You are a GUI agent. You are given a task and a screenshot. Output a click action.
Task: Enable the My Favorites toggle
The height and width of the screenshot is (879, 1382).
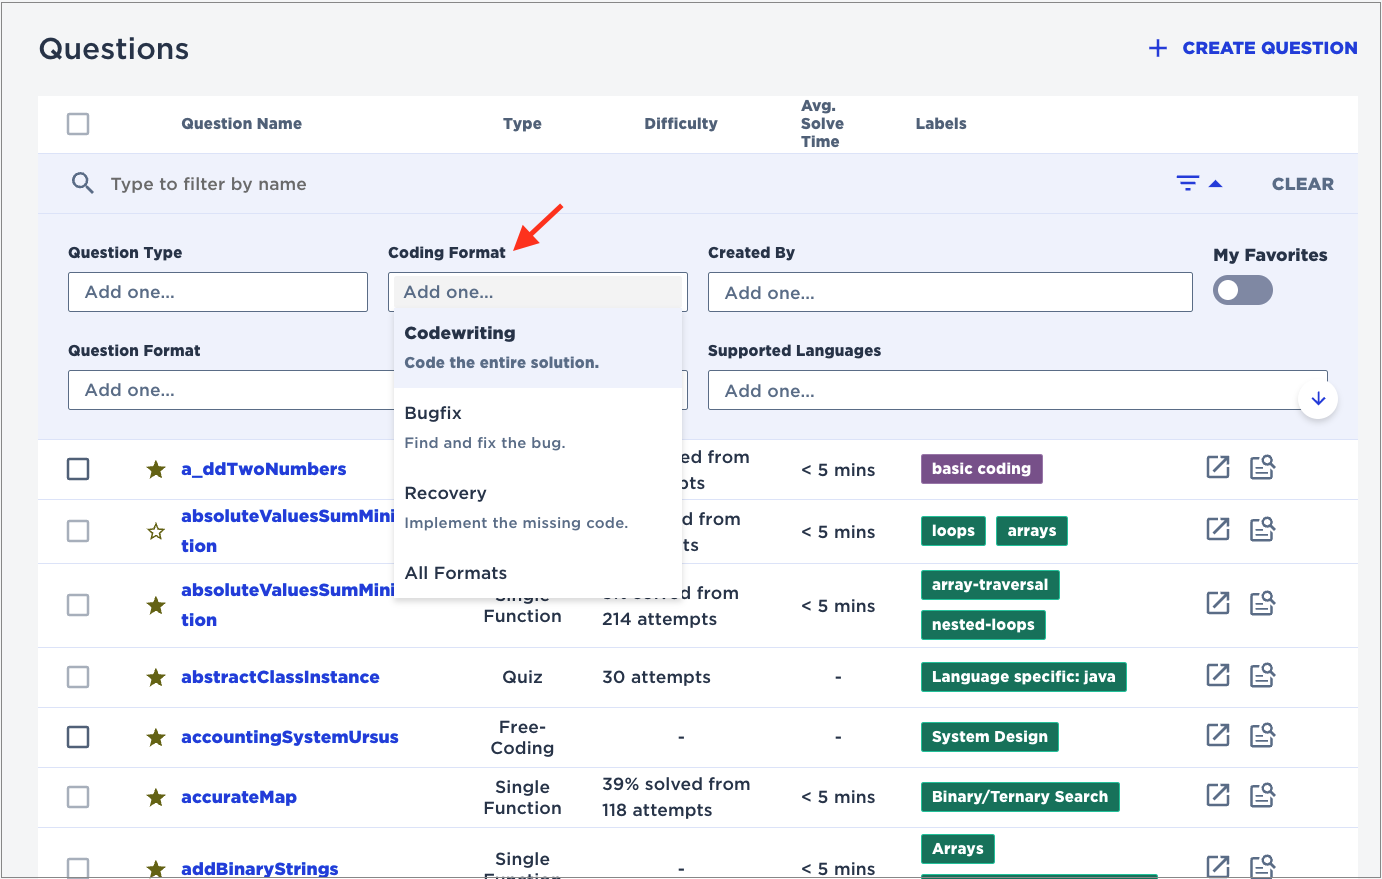[x=1242, y=290]
